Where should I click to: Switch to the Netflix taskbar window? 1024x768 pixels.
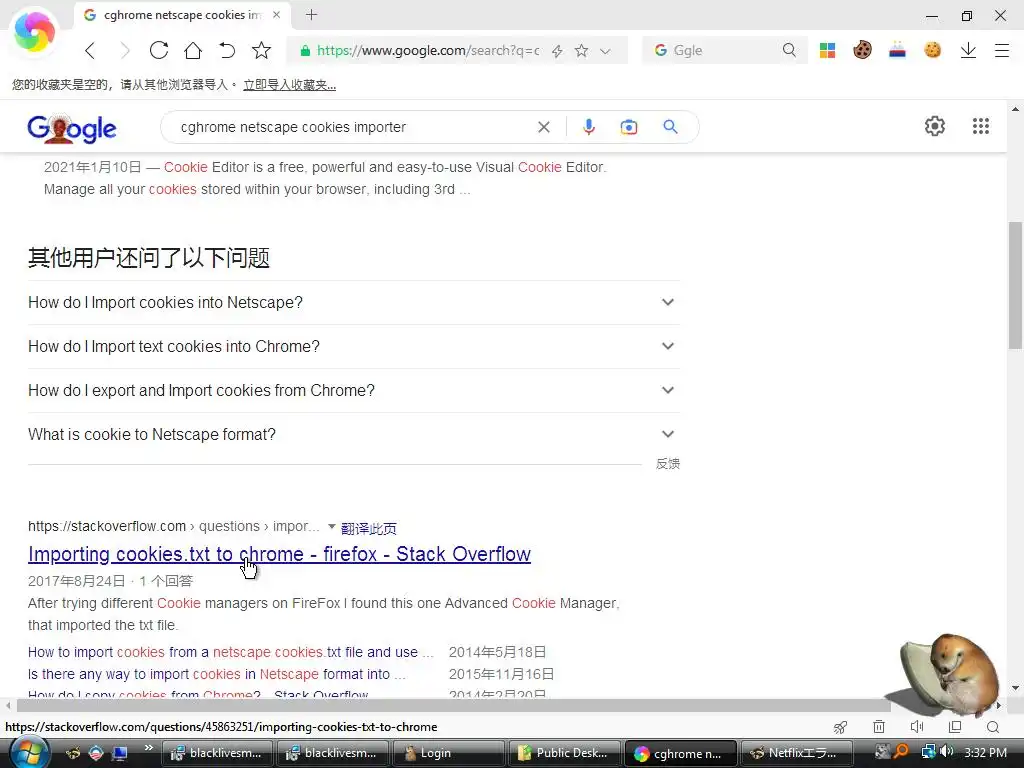(795, 753)
